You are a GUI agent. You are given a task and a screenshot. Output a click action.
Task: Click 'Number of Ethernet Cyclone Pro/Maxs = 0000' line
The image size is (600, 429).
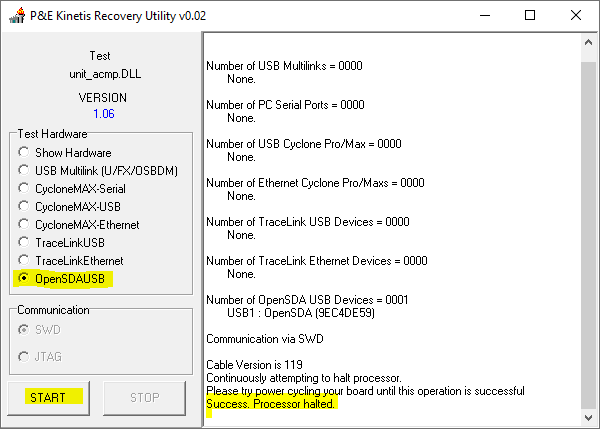pyautogui.click(x=315, y=183)
